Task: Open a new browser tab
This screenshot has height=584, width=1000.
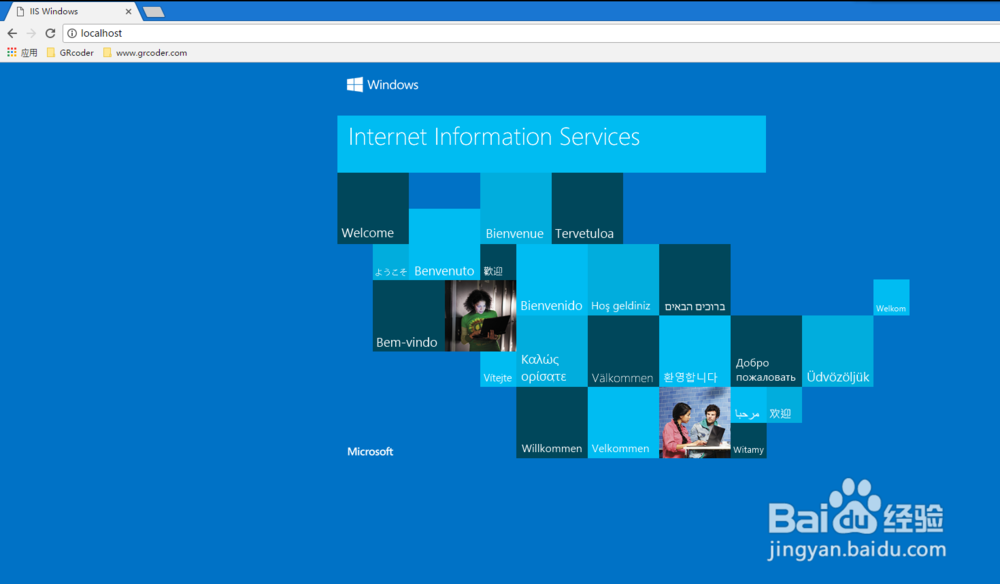Action: pyautogui.click(x=154, y=11)
